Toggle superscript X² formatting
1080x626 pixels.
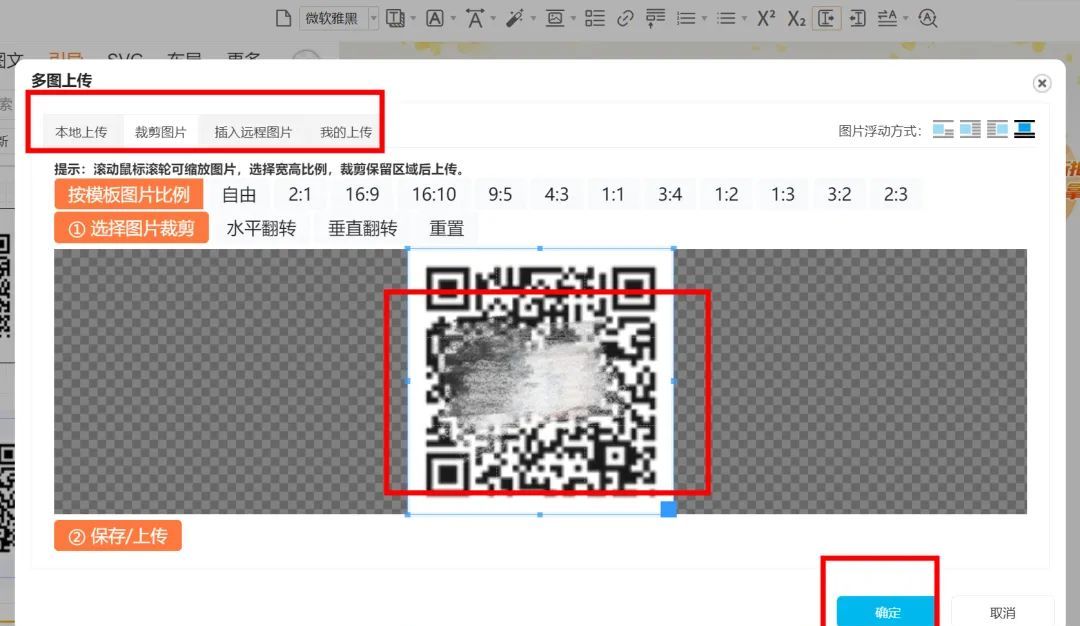coord(766,18)
